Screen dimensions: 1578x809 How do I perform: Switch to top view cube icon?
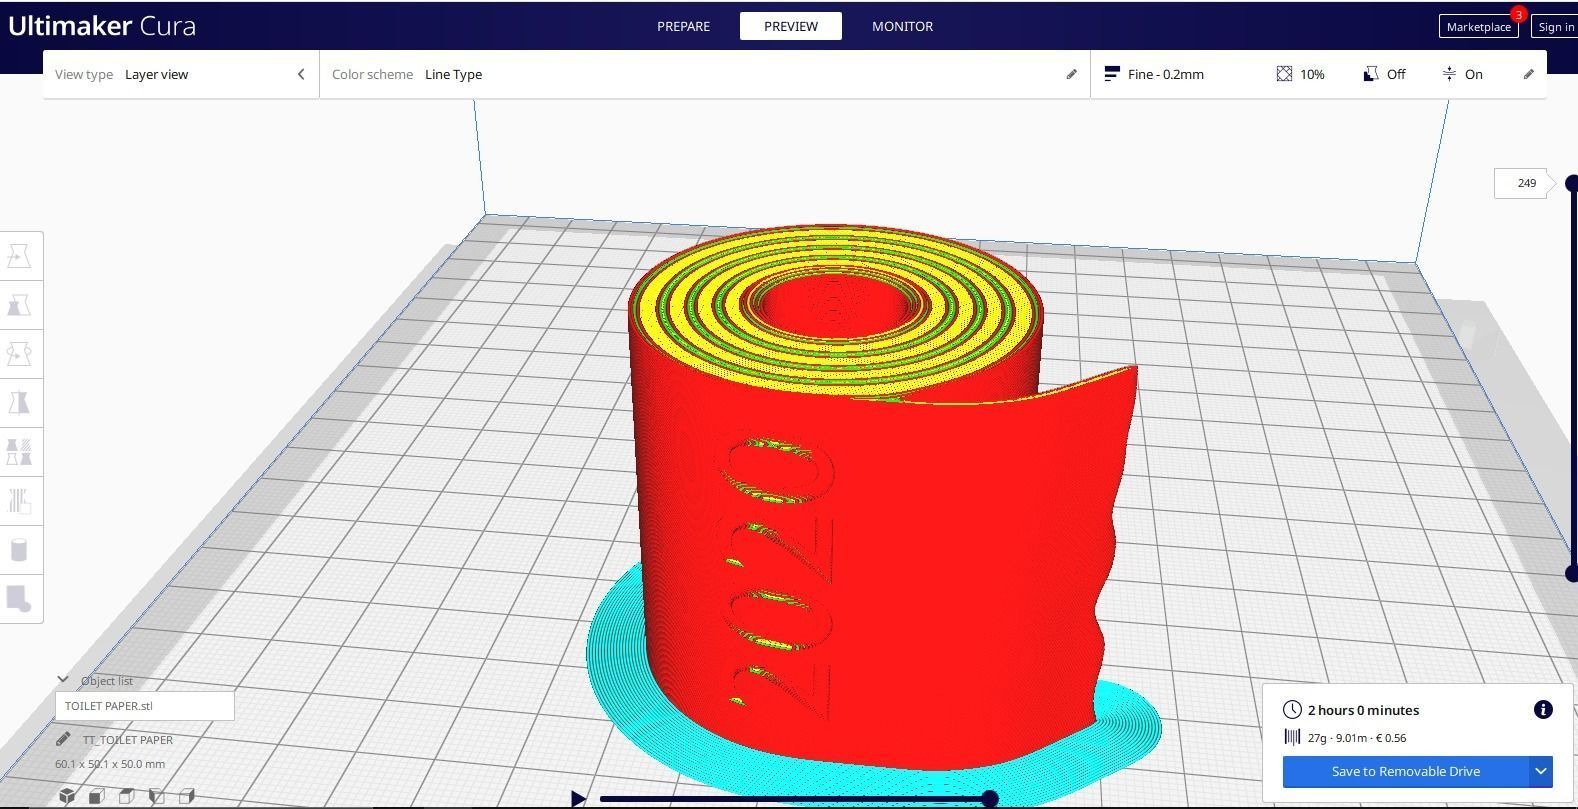[127, 796]
